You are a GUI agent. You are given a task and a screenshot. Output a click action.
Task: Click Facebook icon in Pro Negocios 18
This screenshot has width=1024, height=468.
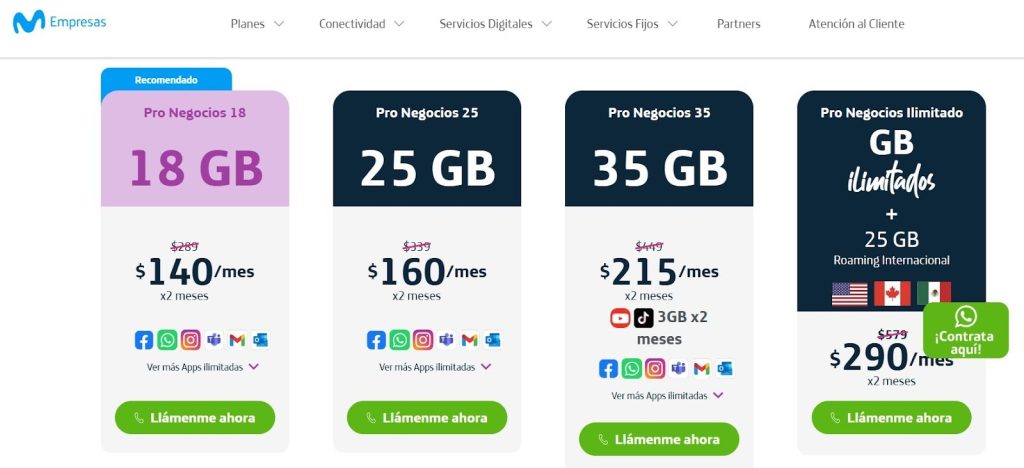point(144,340)
